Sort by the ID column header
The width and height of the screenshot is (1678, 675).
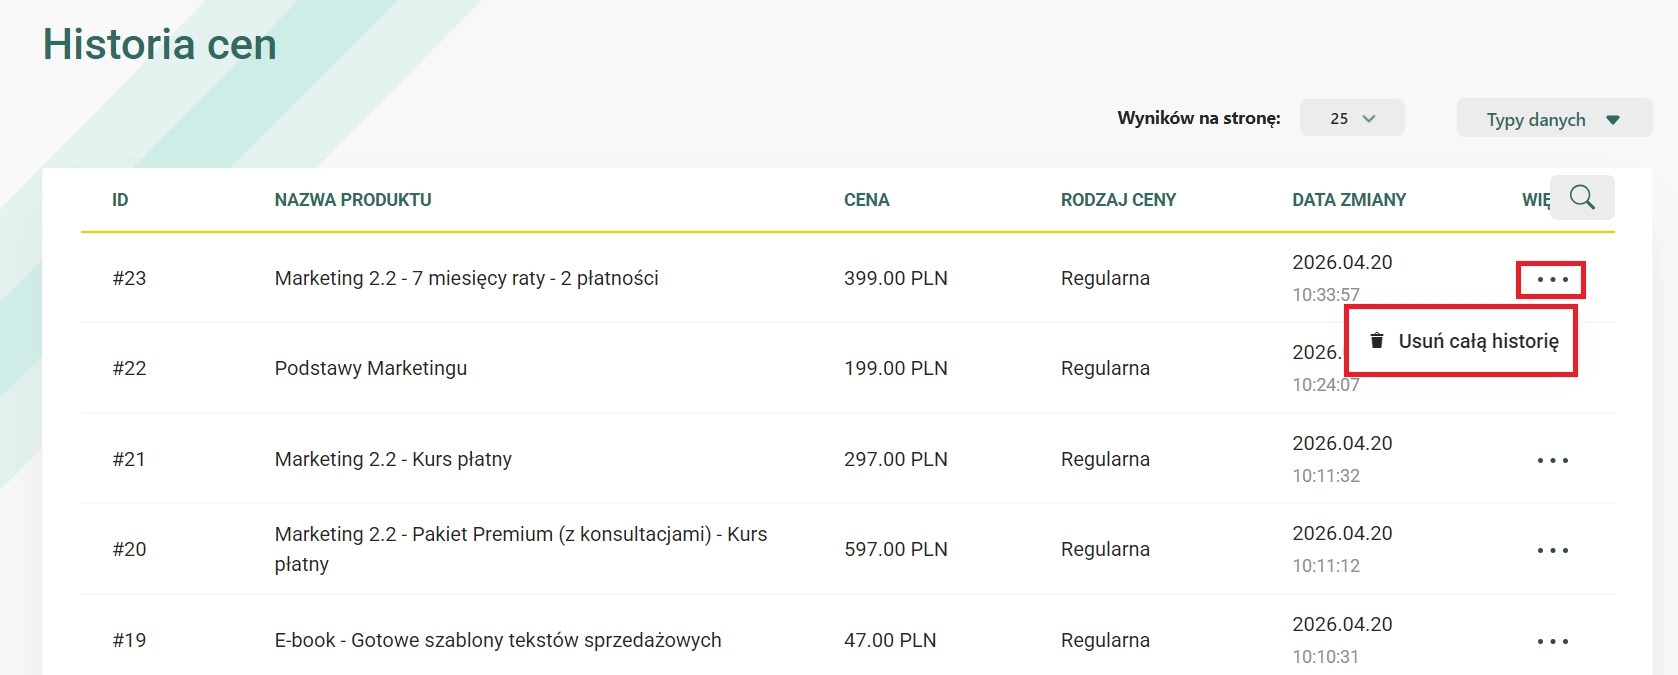[x=120, y=200]
